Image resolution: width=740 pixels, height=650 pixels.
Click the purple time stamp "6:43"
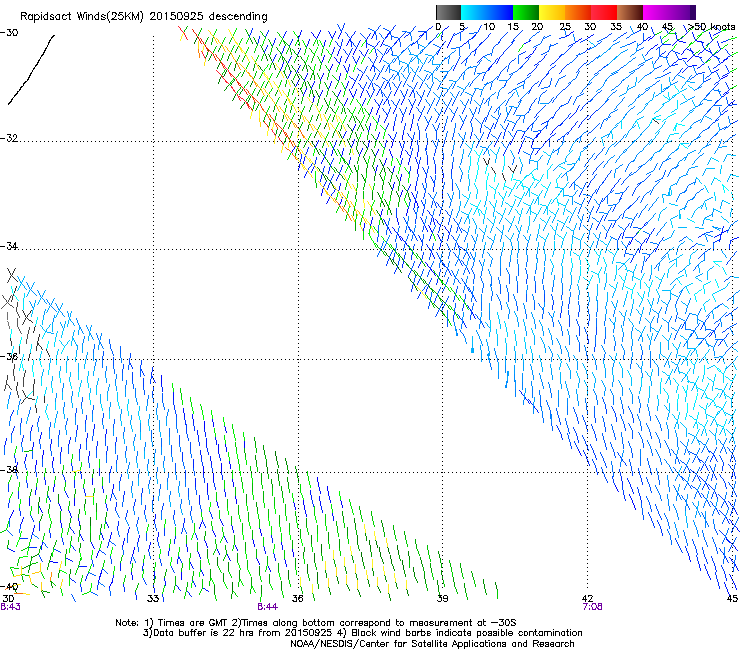[10, 607]
